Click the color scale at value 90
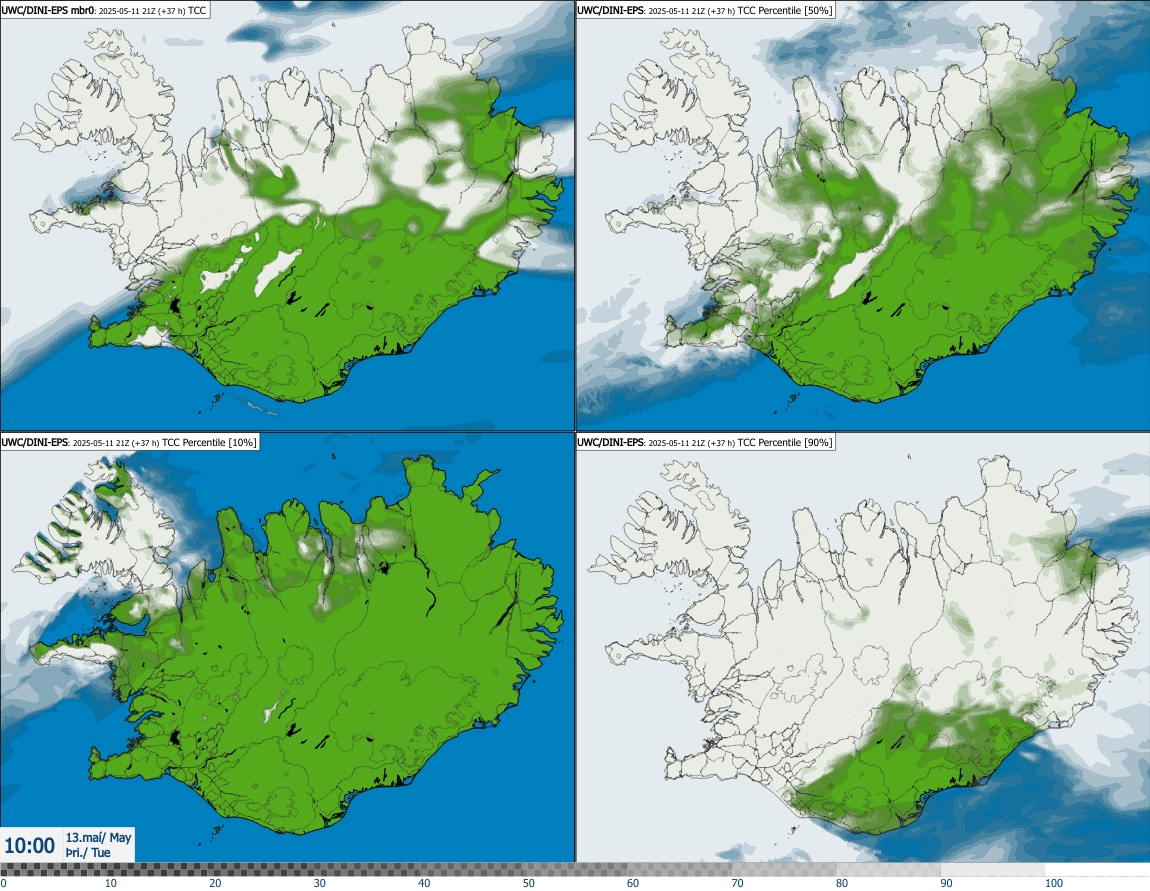1150x891 pixels. pyautogui.click(x=947, y=883)
